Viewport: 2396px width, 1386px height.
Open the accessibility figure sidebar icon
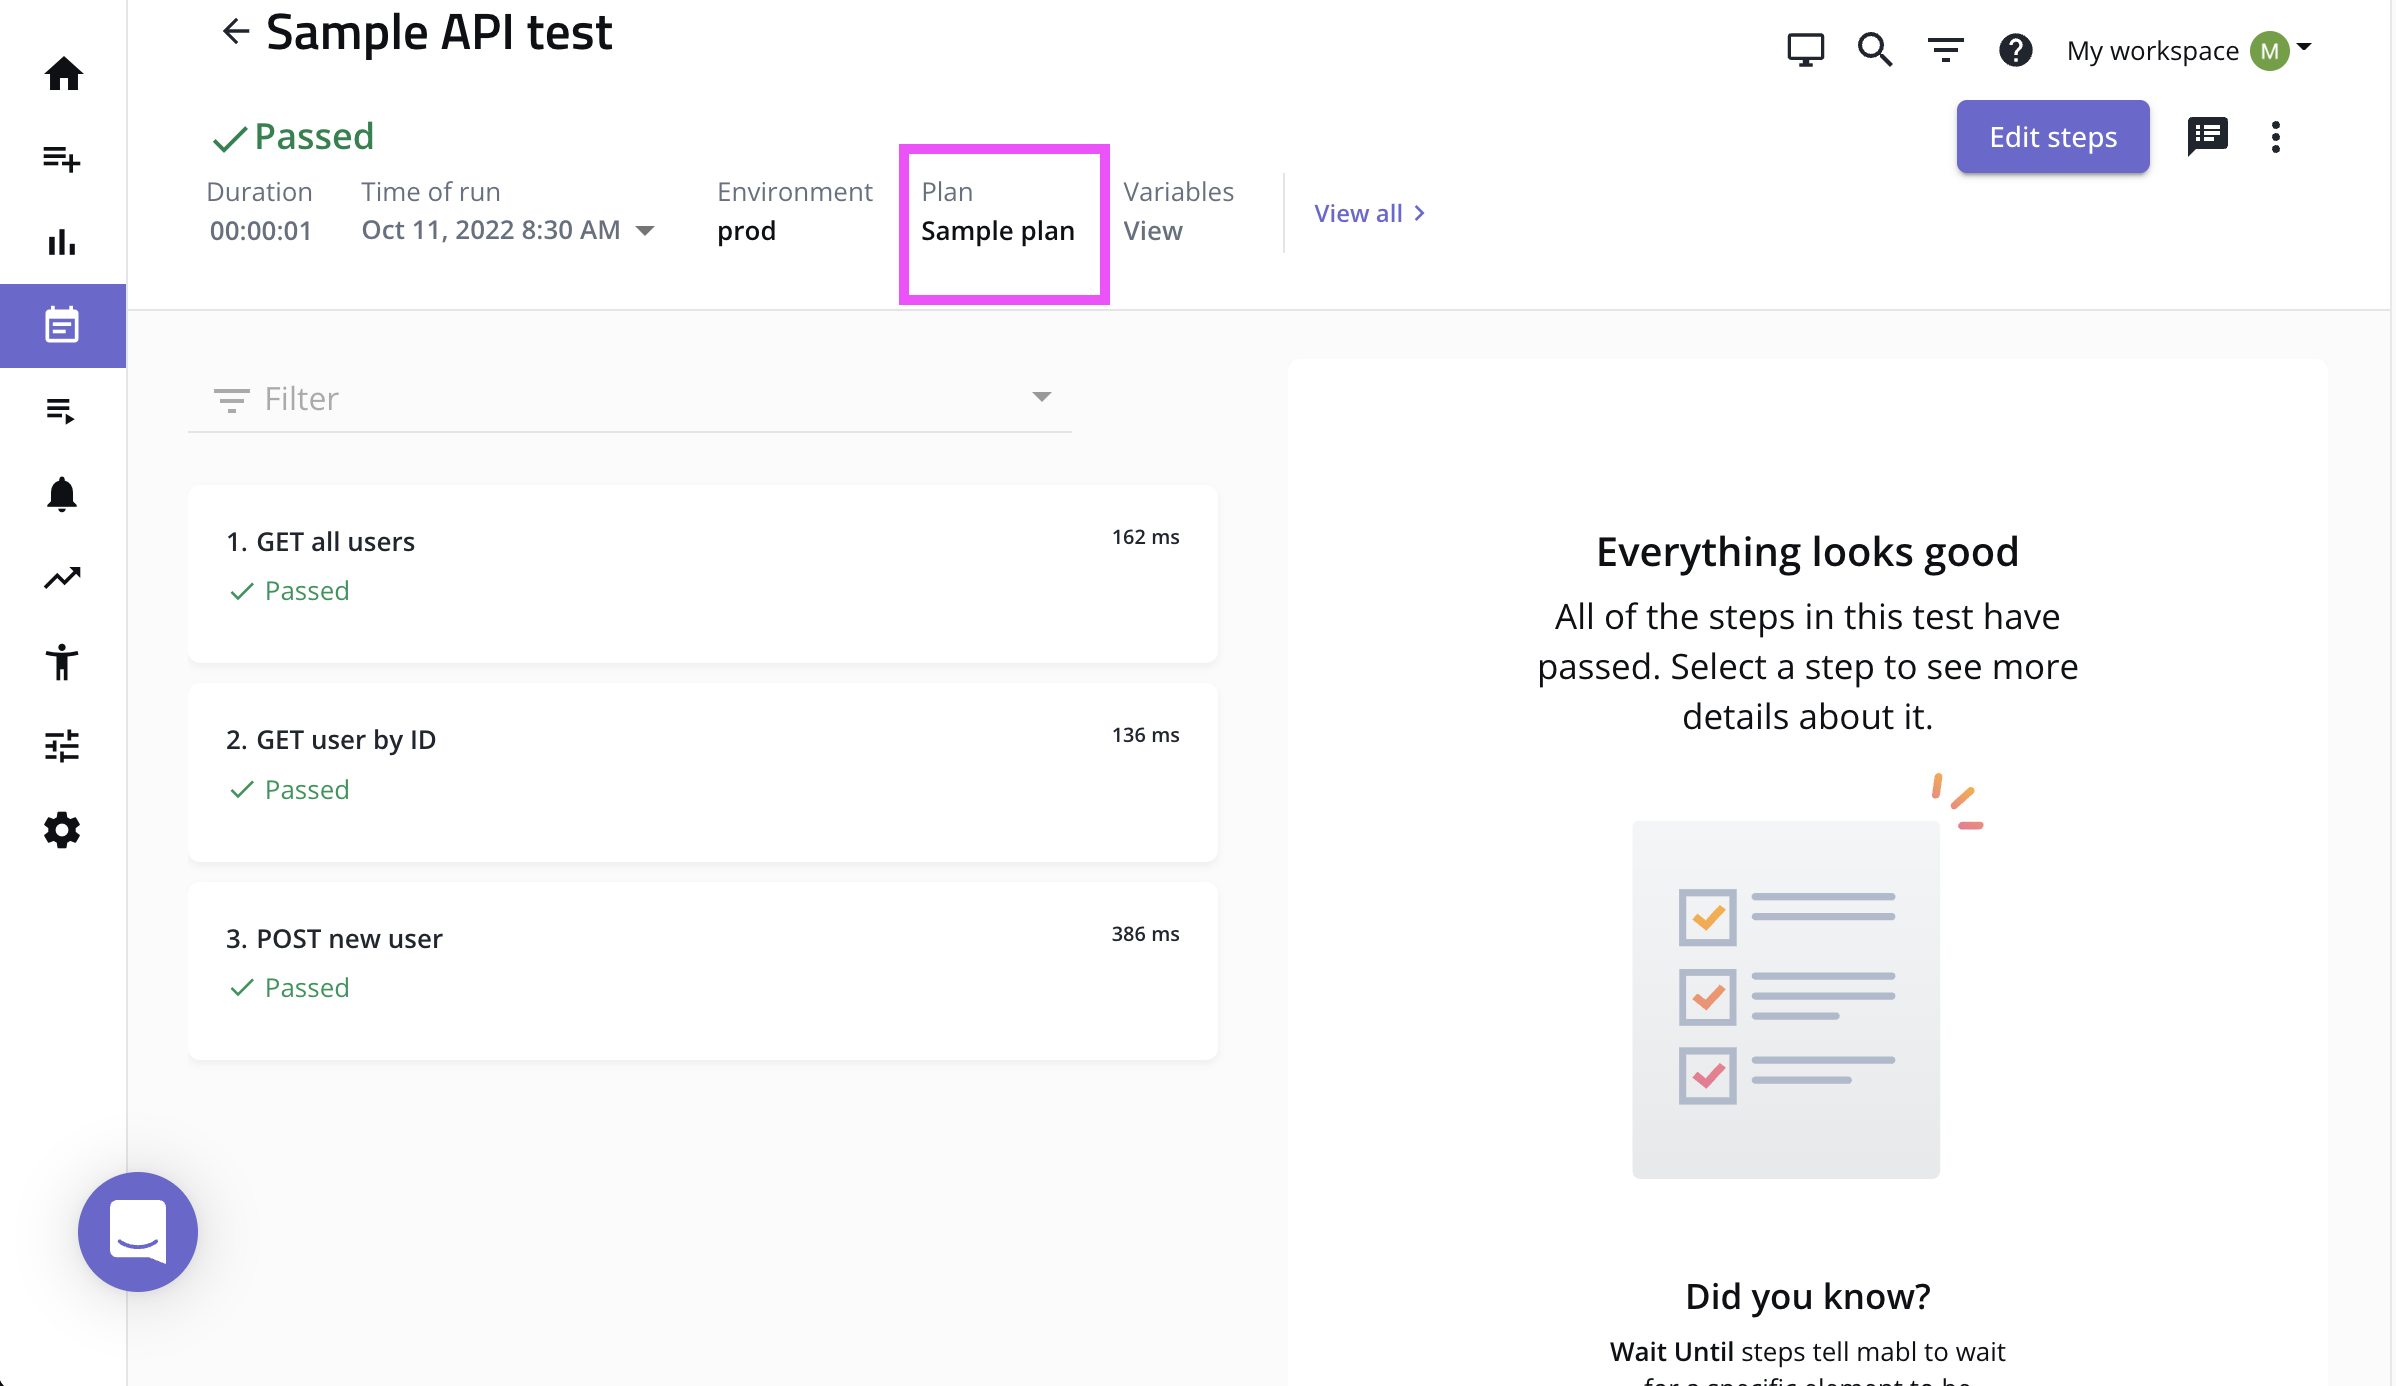click(62, 662)
